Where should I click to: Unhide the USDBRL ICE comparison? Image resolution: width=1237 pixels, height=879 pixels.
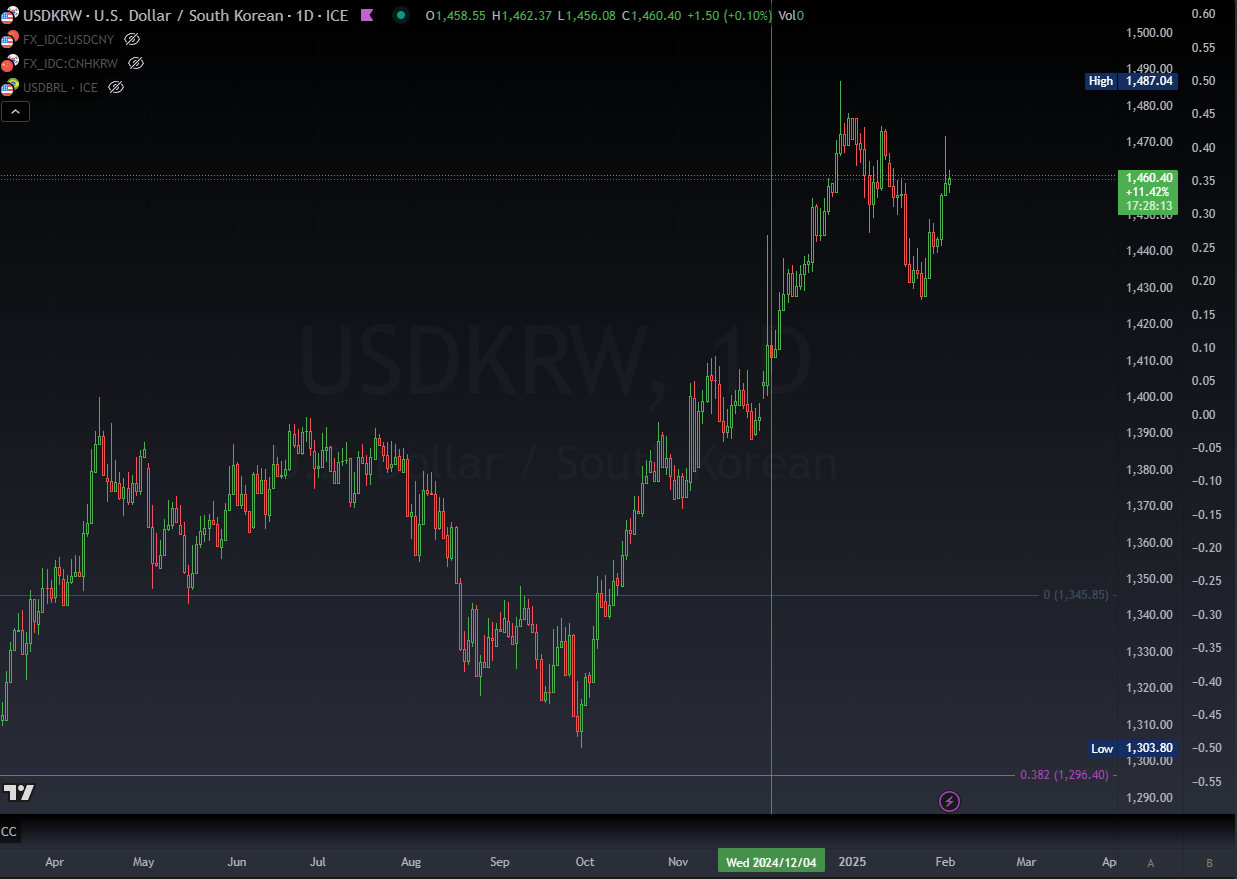point(116,87)
